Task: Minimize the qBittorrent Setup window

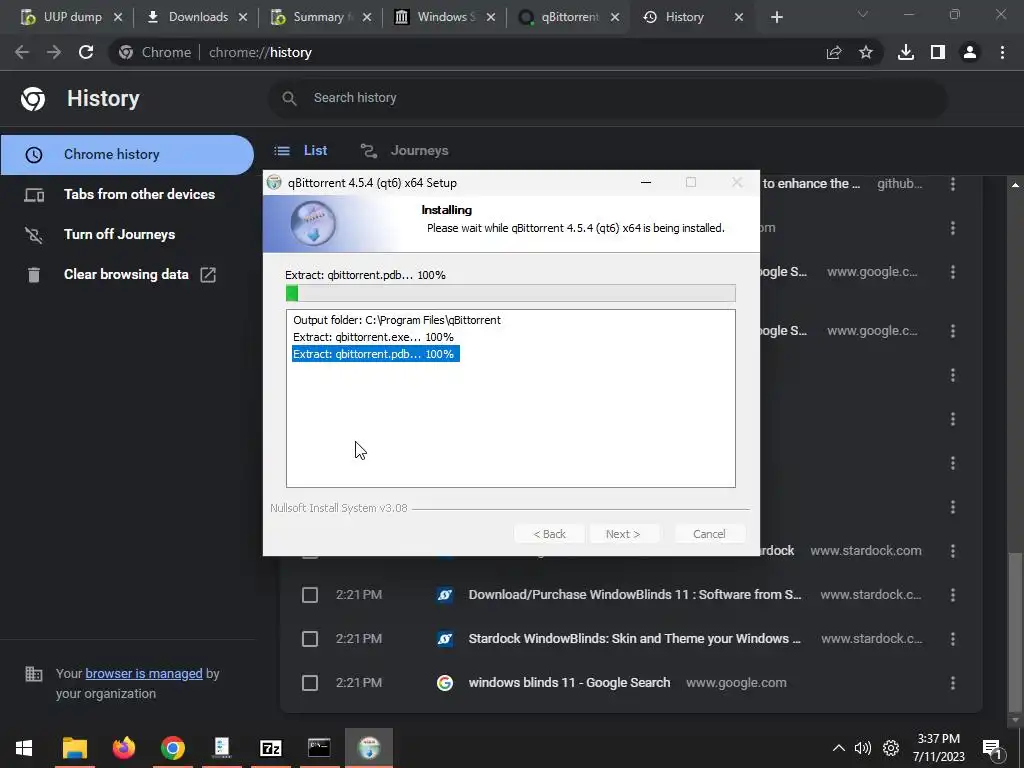Action: 646,183
